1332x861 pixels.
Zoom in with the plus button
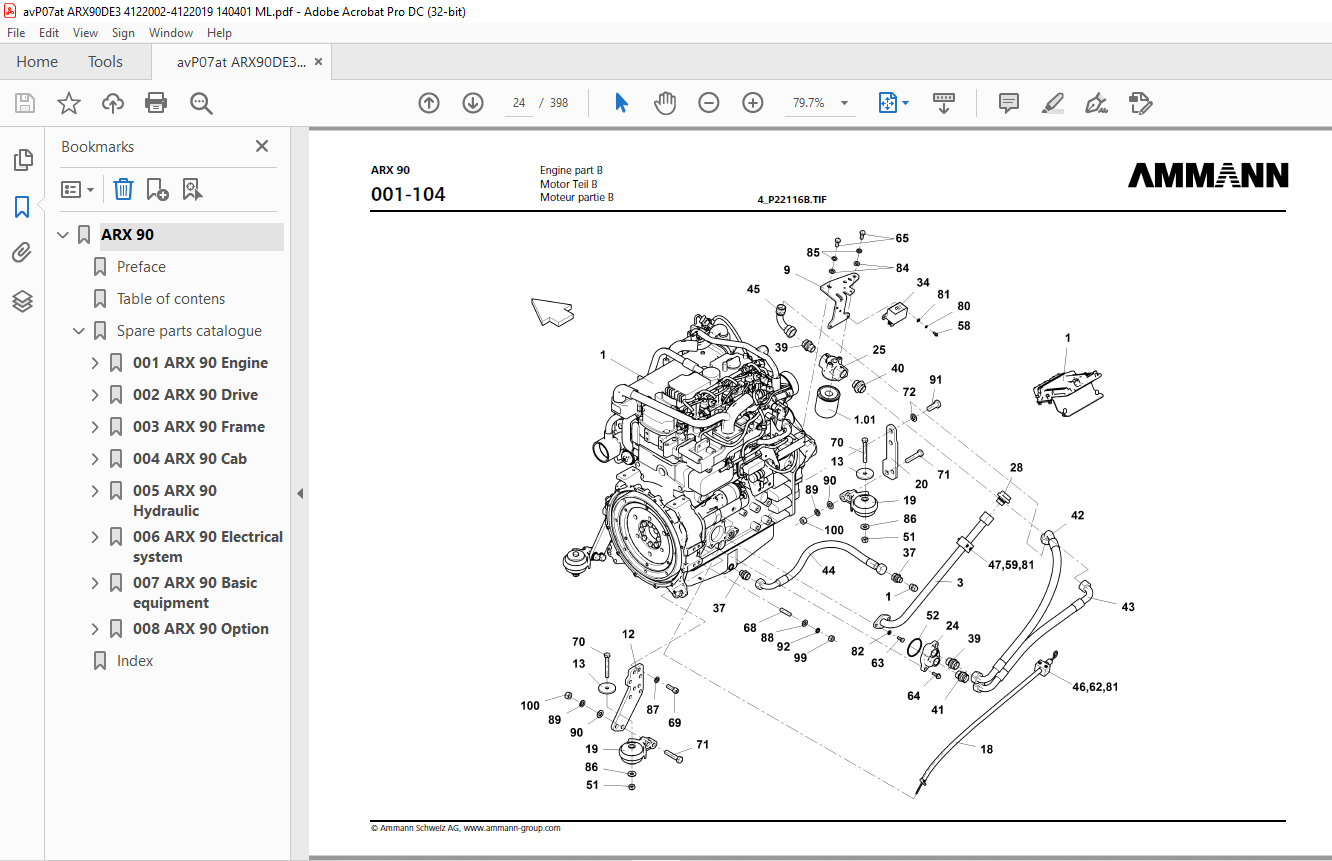point(753,103)
